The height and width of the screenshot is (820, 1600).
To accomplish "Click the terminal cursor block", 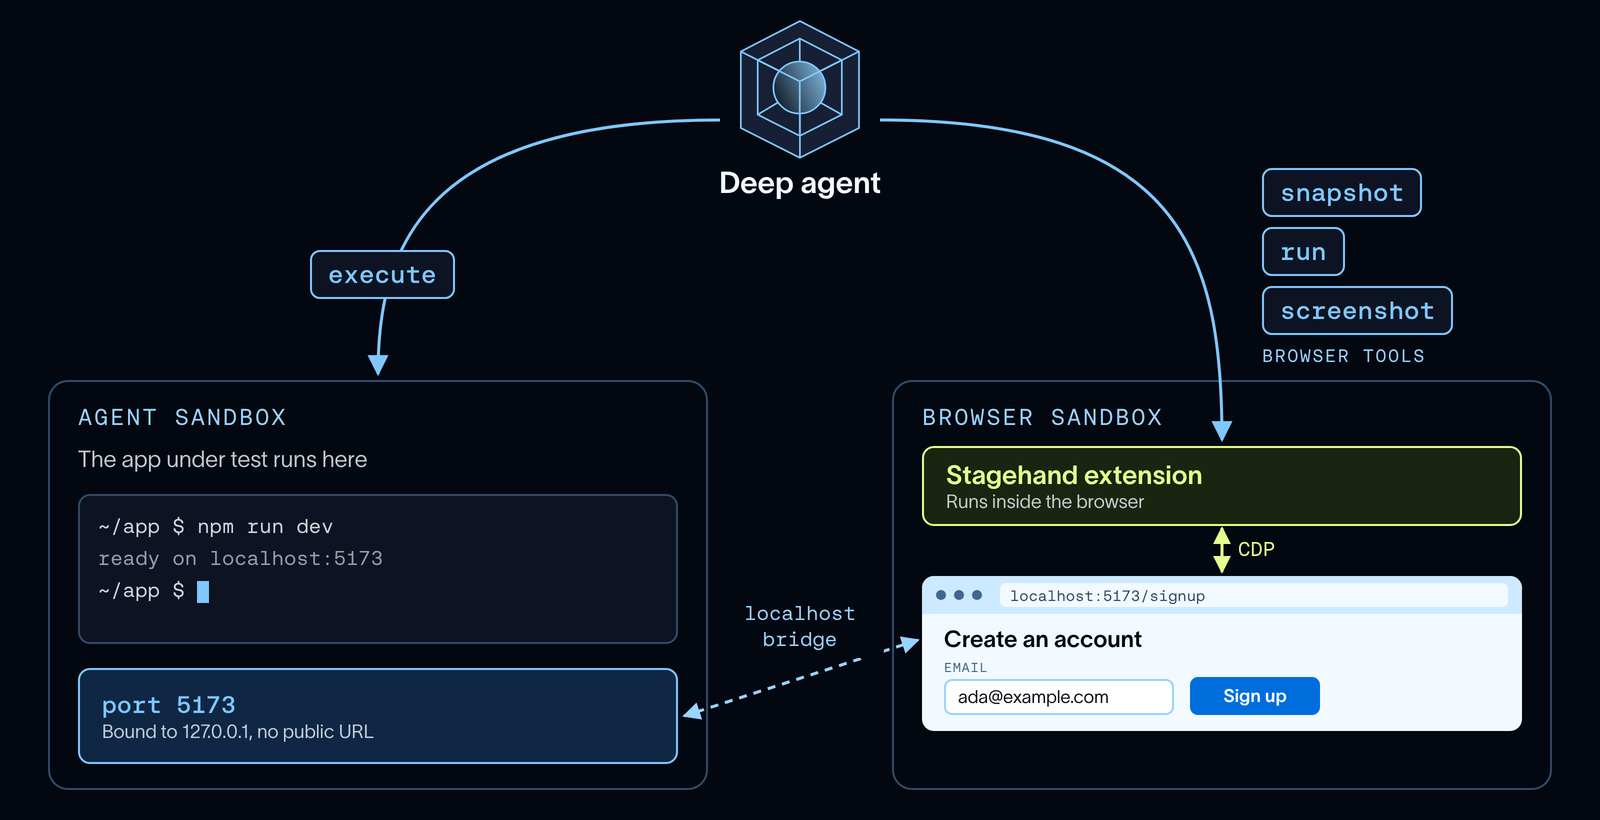I will pos(203,592).
